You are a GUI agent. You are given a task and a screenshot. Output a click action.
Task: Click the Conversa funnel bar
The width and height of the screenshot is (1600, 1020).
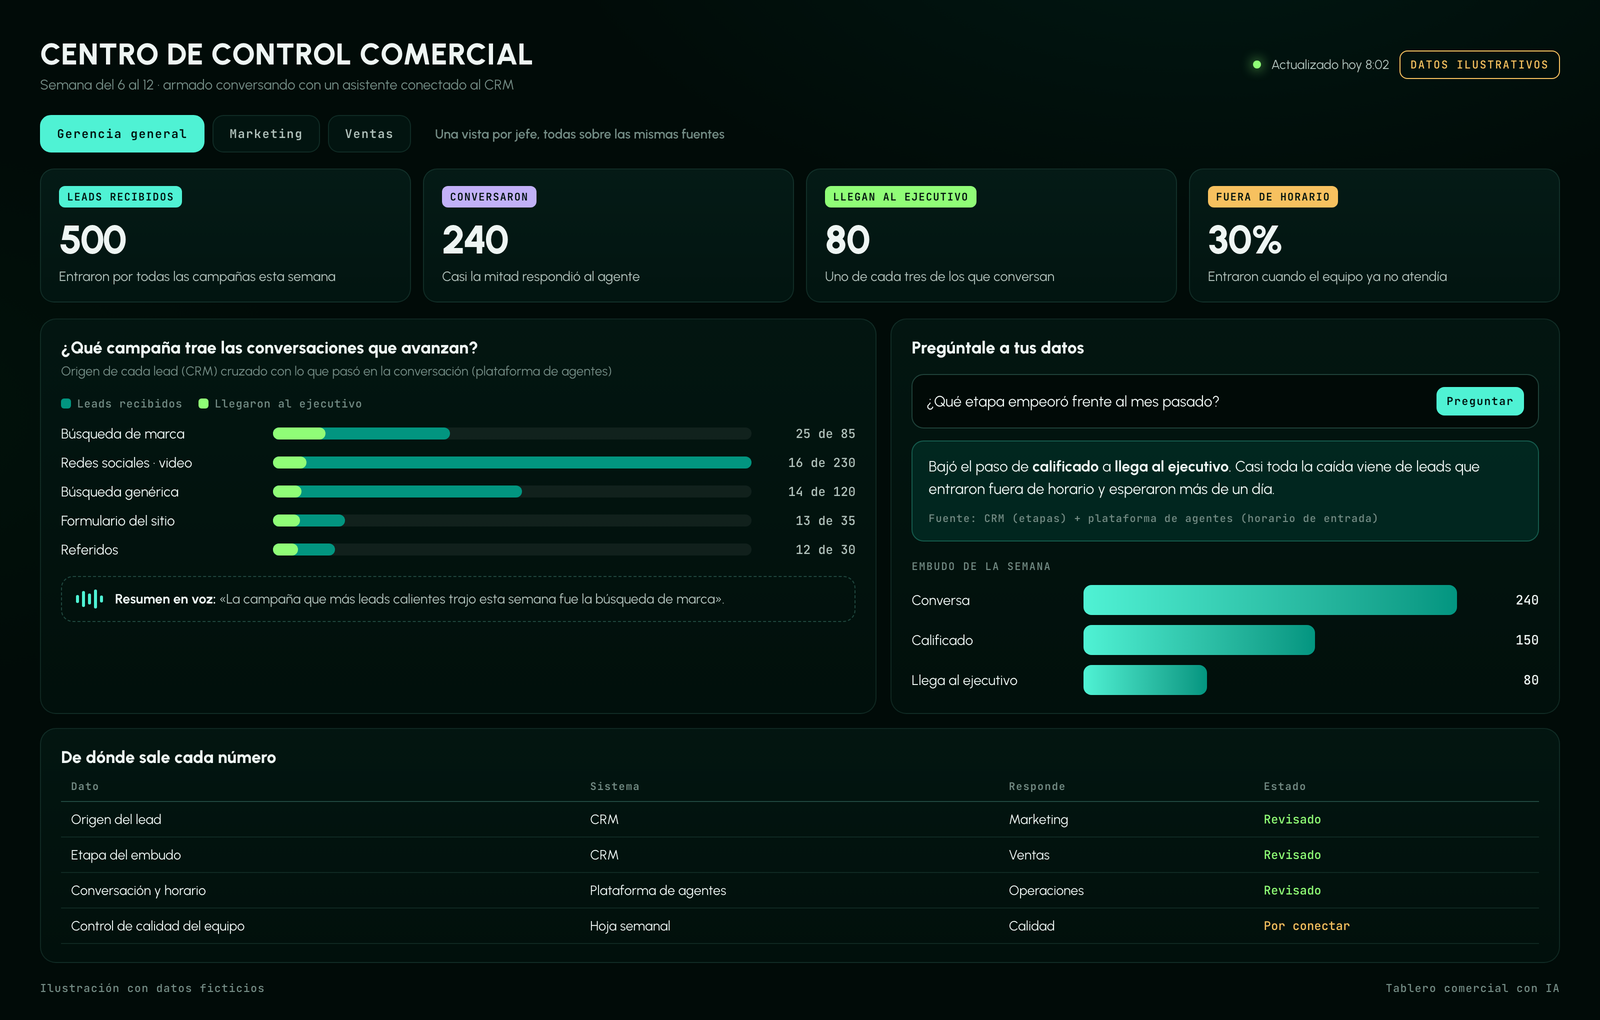[1270, 600]
